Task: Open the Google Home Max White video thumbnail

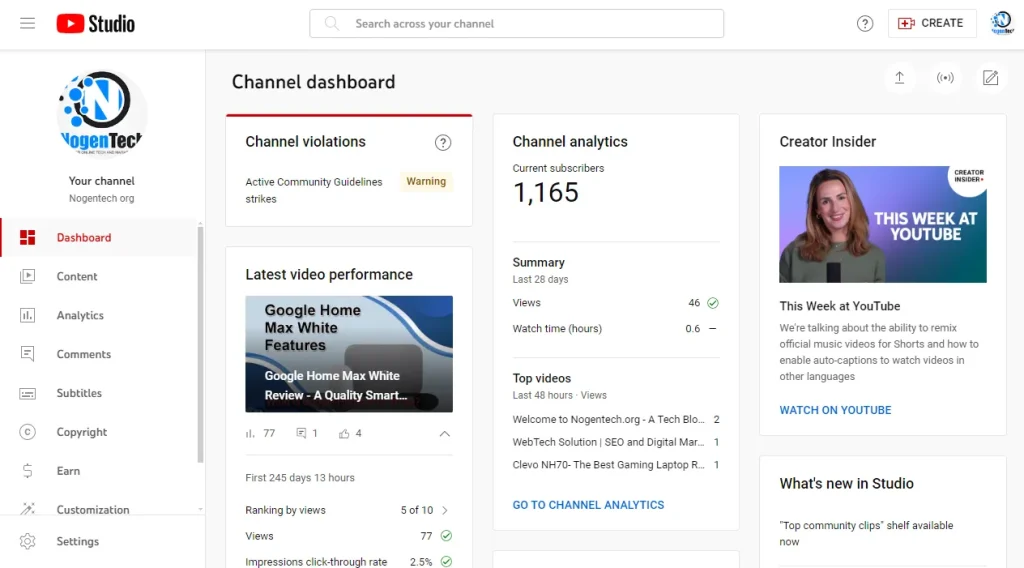Action: click(x=349, y=354)
